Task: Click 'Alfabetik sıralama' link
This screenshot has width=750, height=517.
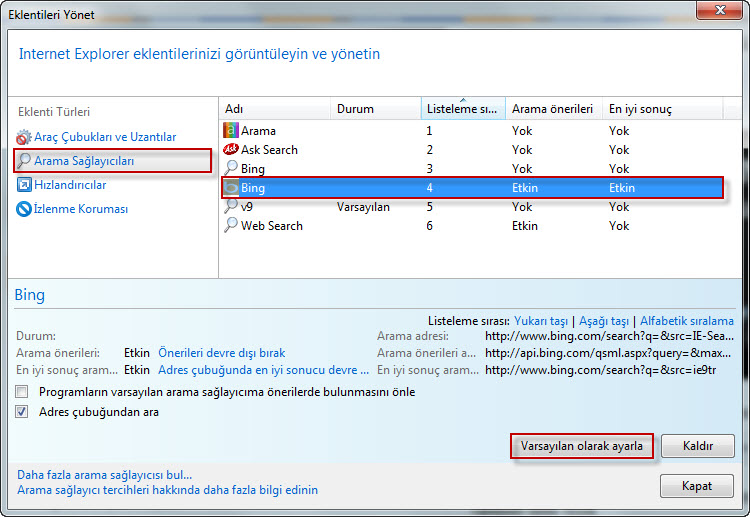Action: [x=687, y=321]
